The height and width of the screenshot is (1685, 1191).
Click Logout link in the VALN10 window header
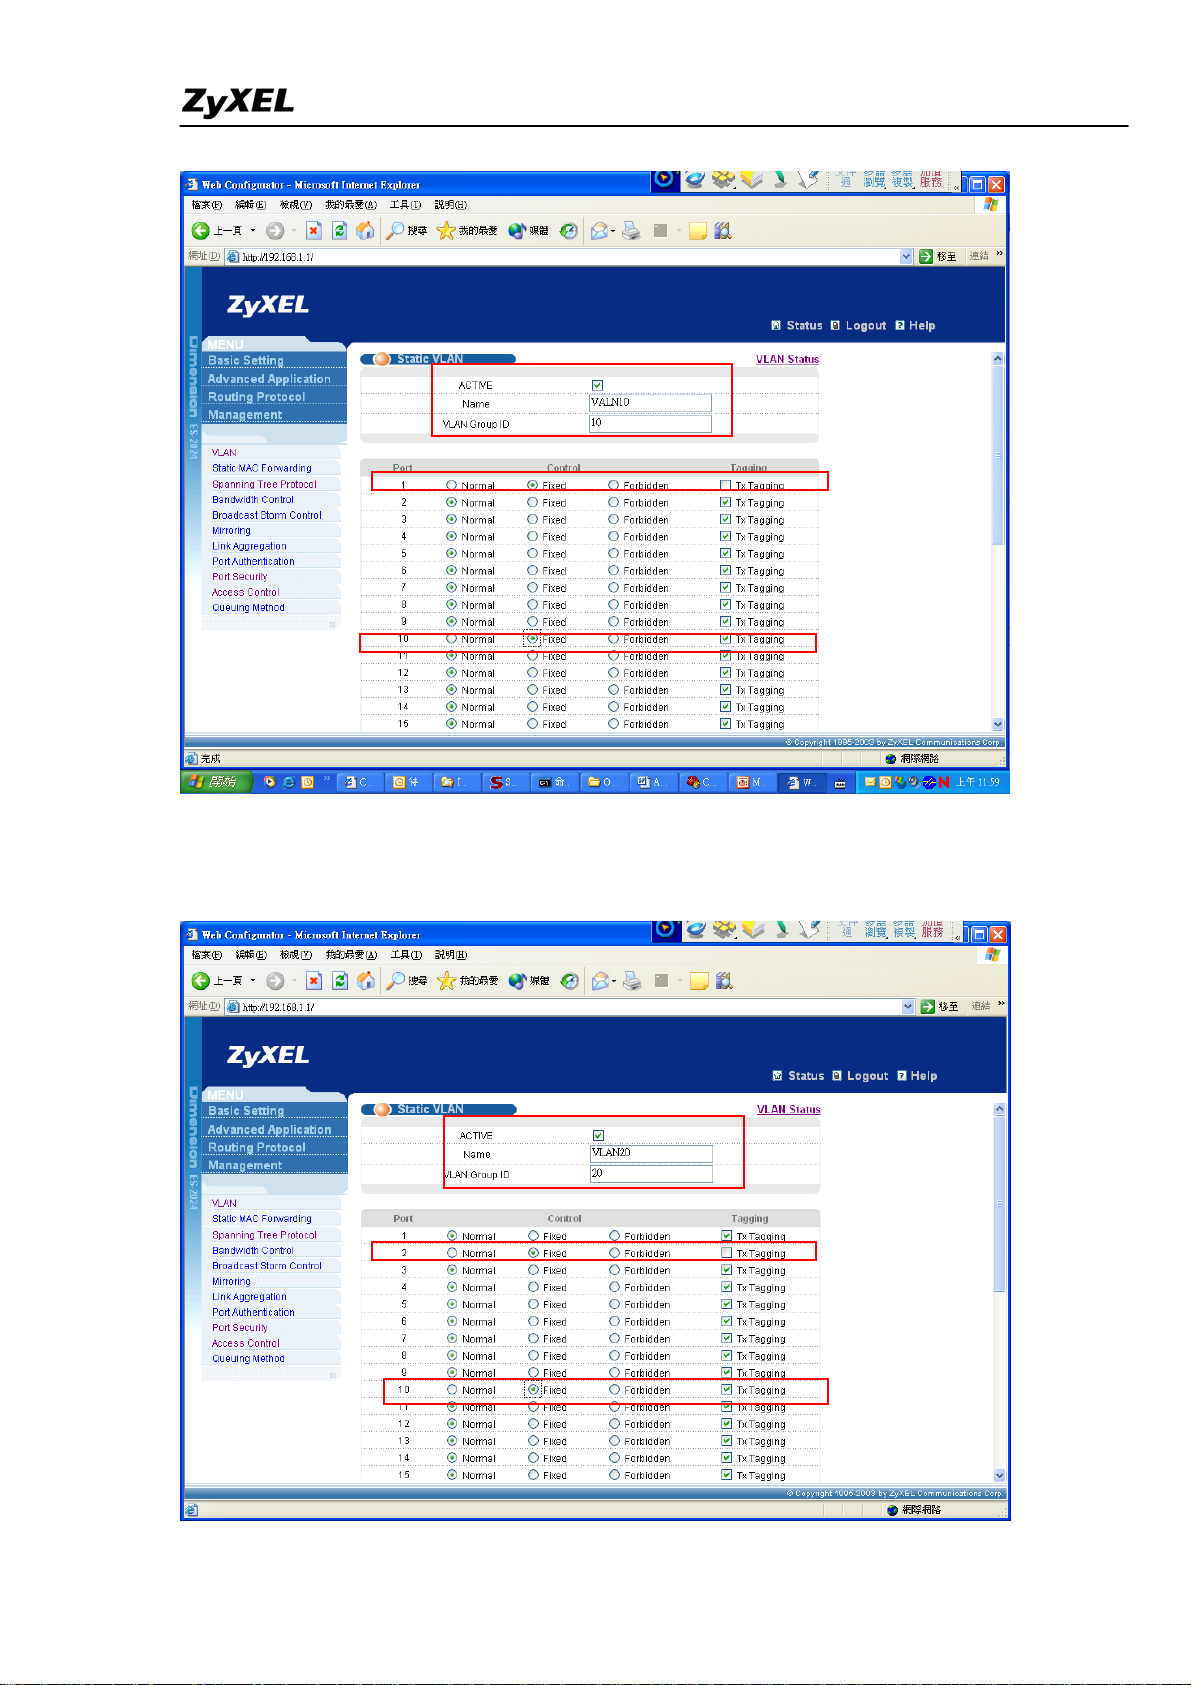(x=859, y=326)
